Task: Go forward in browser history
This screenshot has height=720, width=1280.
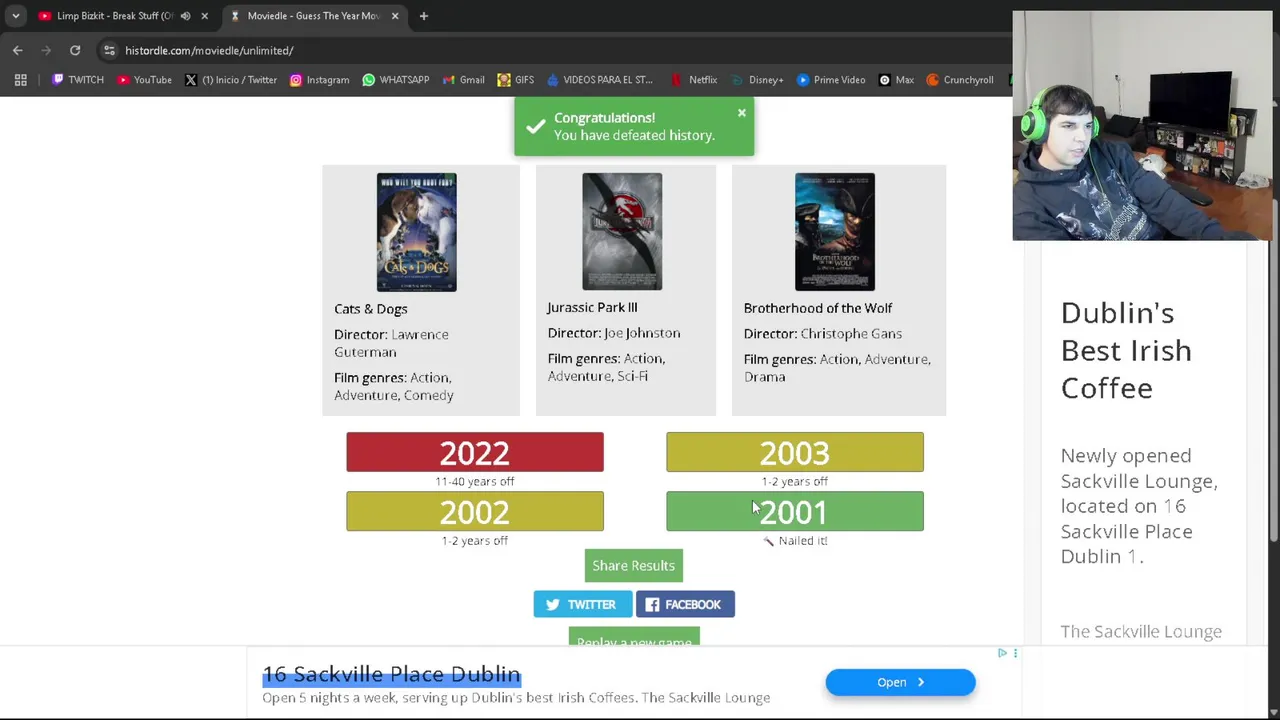Action: click(x=46, y=50)
